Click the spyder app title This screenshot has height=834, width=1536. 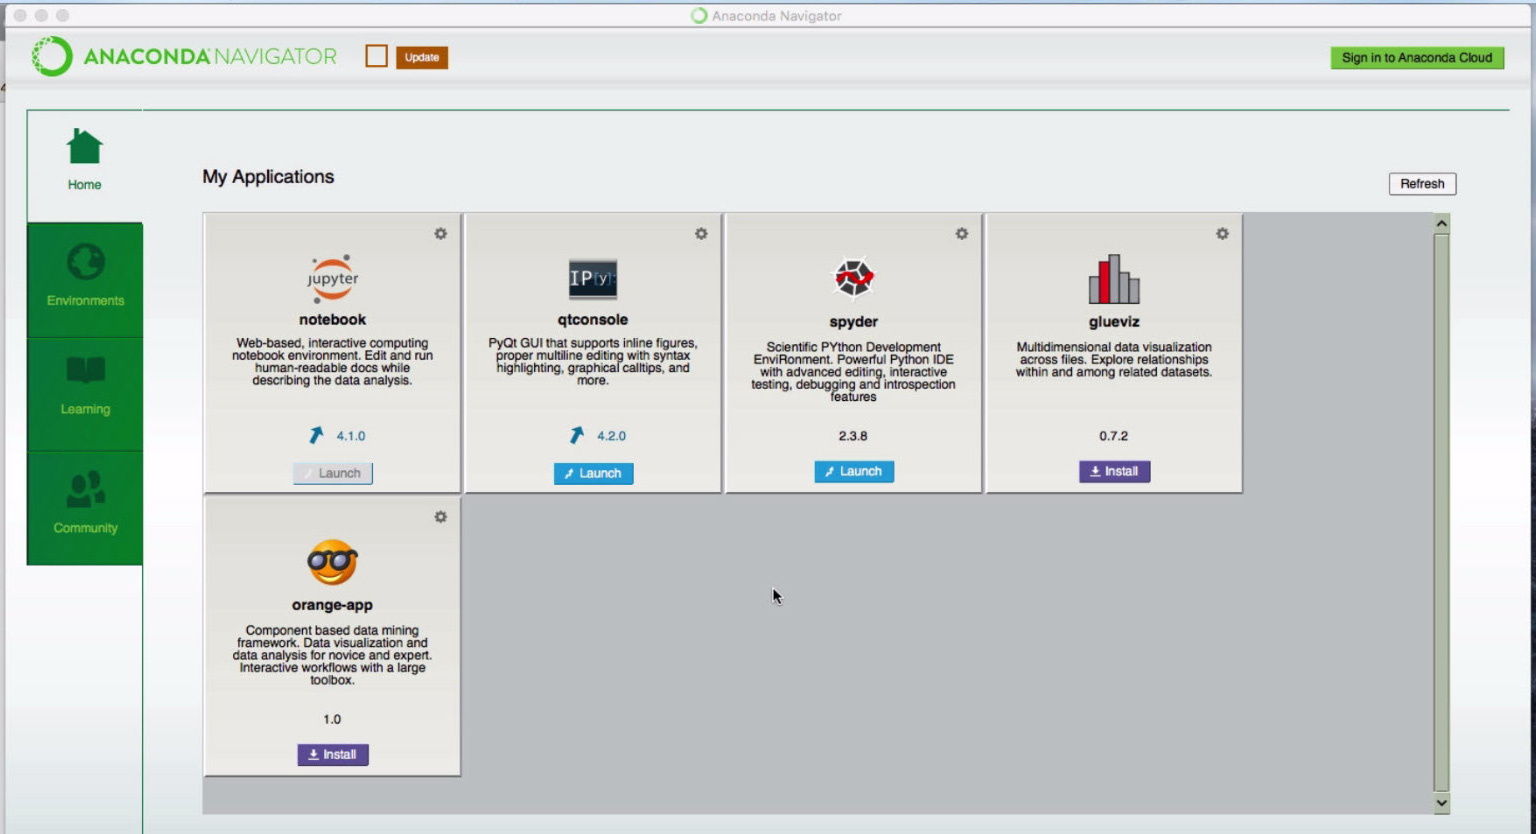click(854, 322)
